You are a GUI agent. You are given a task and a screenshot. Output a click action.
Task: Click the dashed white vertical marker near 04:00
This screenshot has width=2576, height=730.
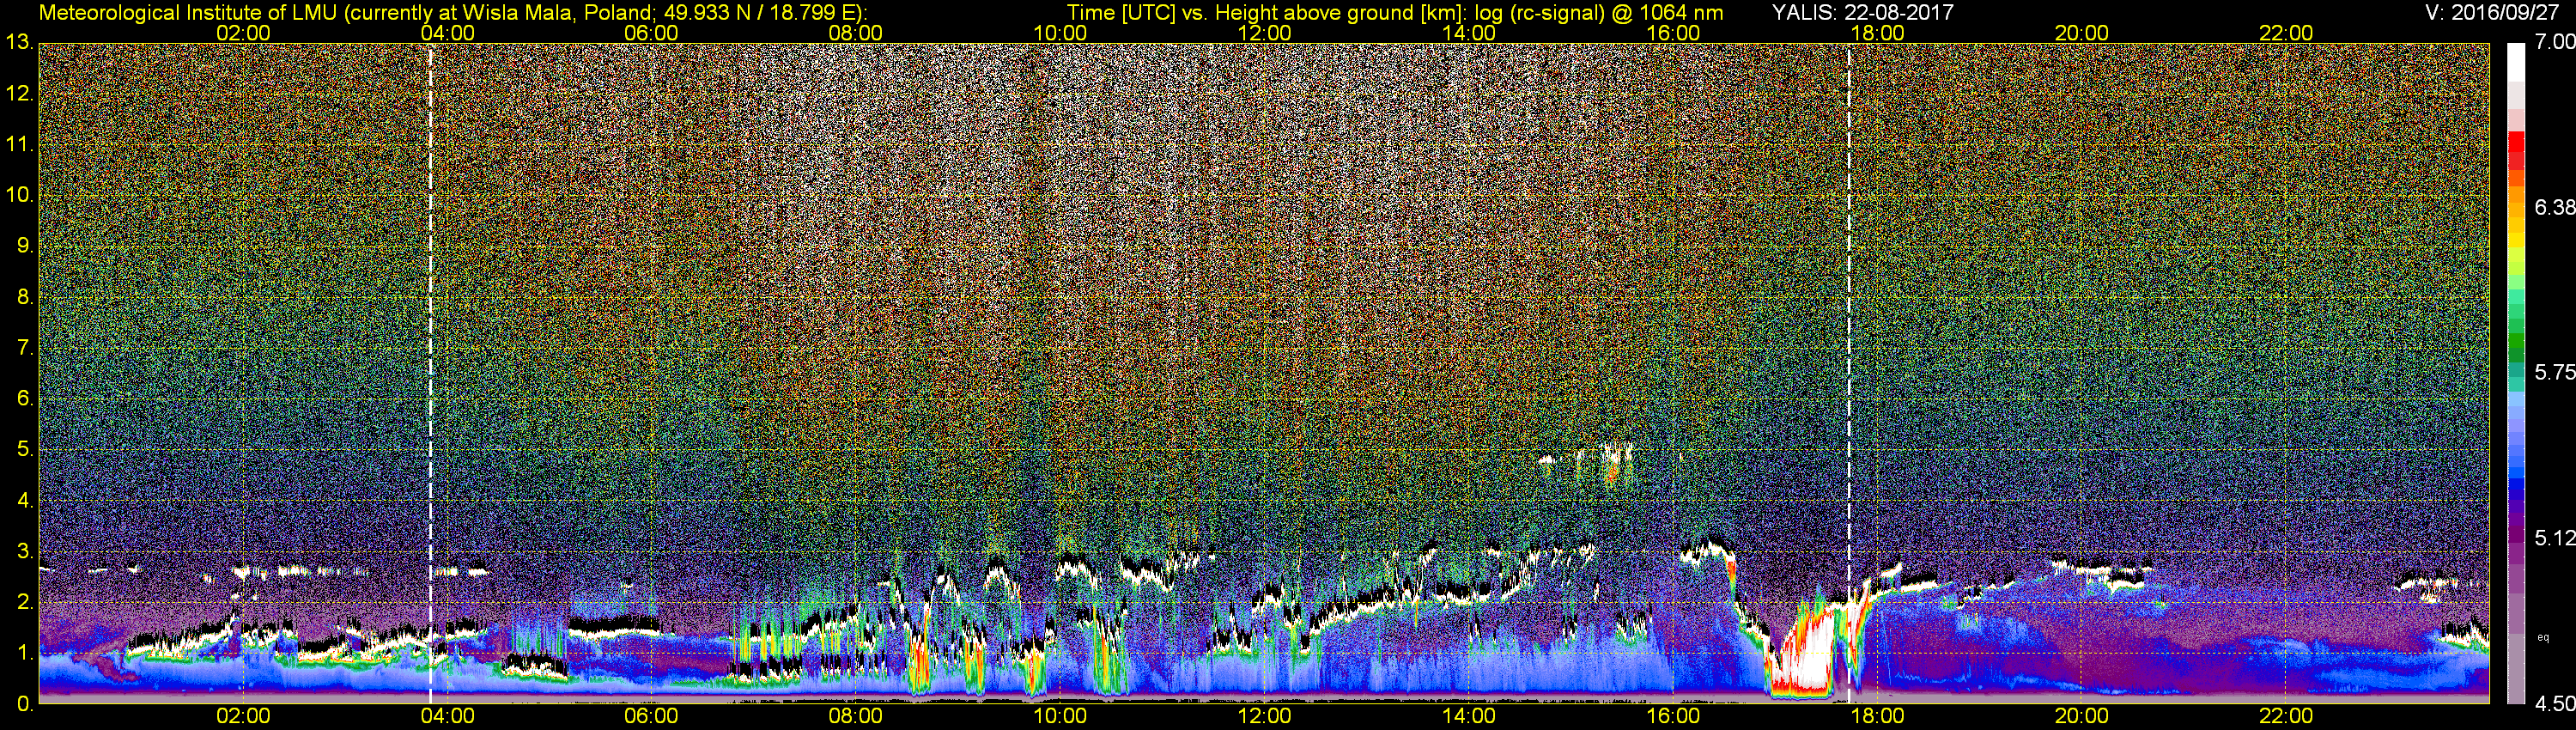[x=430, y=373]
